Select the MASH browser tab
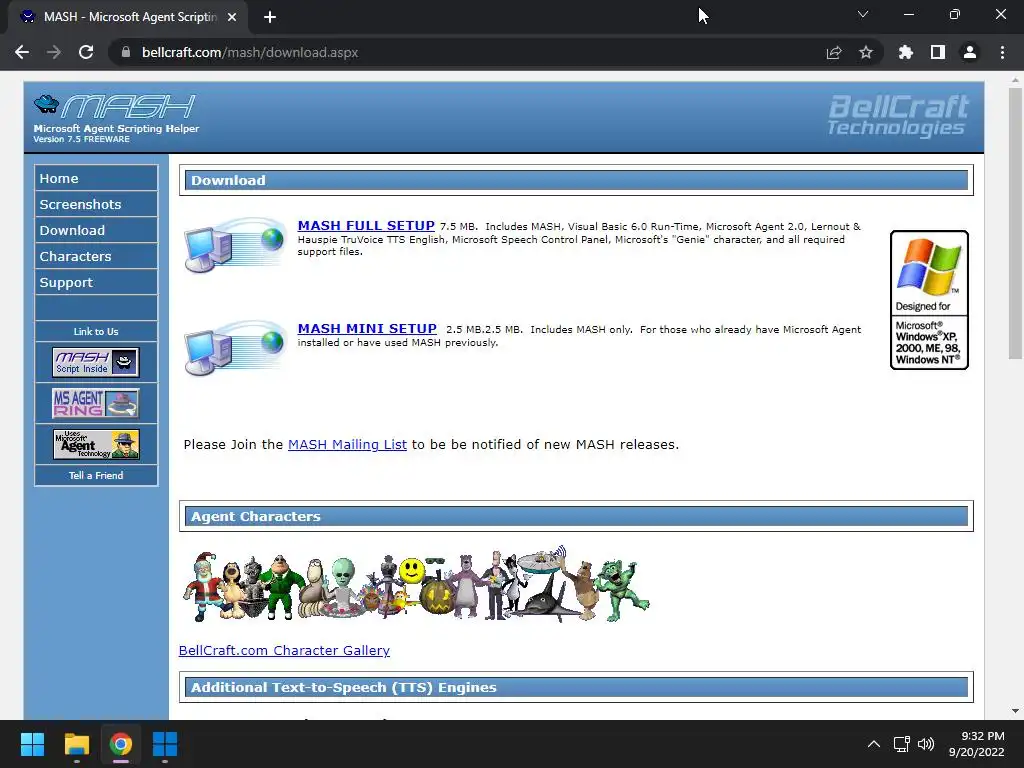The image size is (1024, 768). click(128, 17)
